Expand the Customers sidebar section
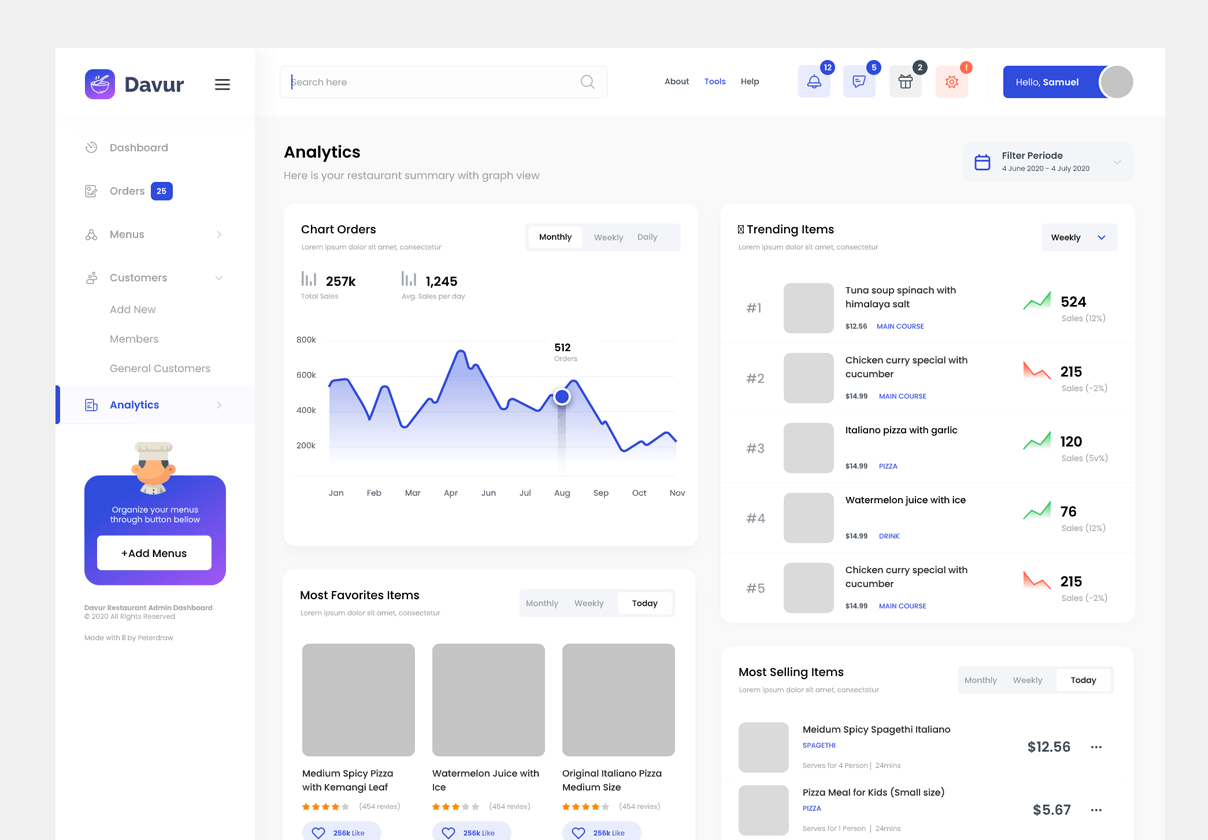Viewport: 1208px width, 840px height. pos(138,277)
